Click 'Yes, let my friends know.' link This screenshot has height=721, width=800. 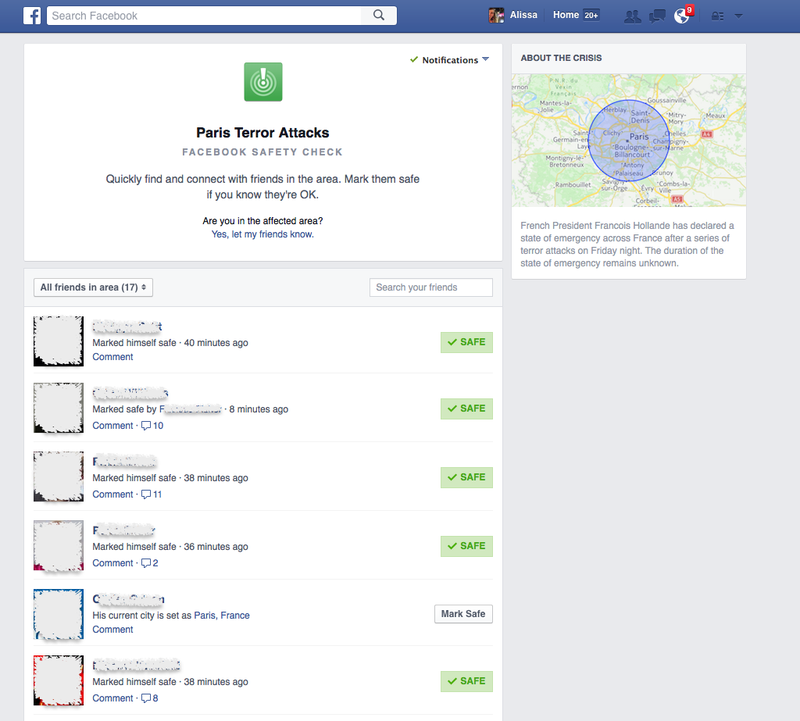tap(263, 234)
